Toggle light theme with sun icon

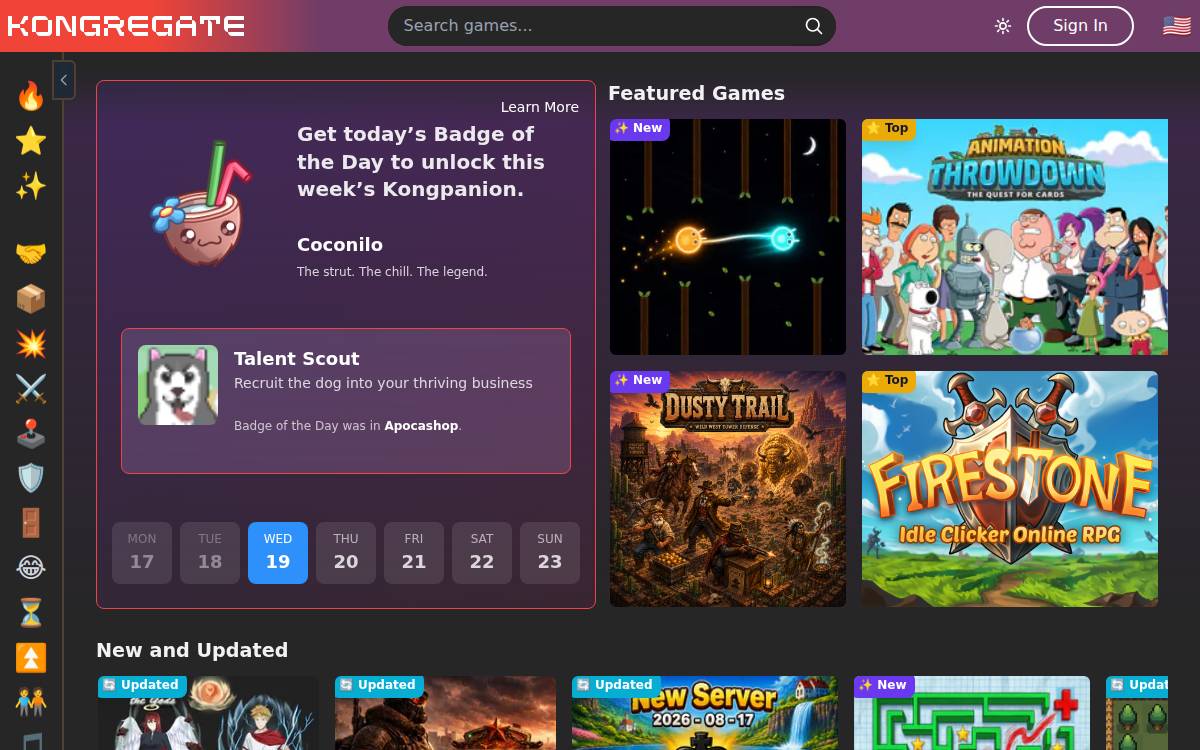tap(1003, 26)
